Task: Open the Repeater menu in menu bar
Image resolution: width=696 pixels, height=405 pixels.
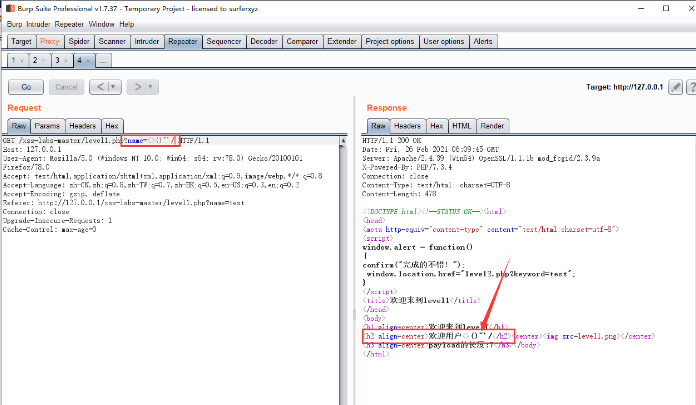Action: click(69, 24)
